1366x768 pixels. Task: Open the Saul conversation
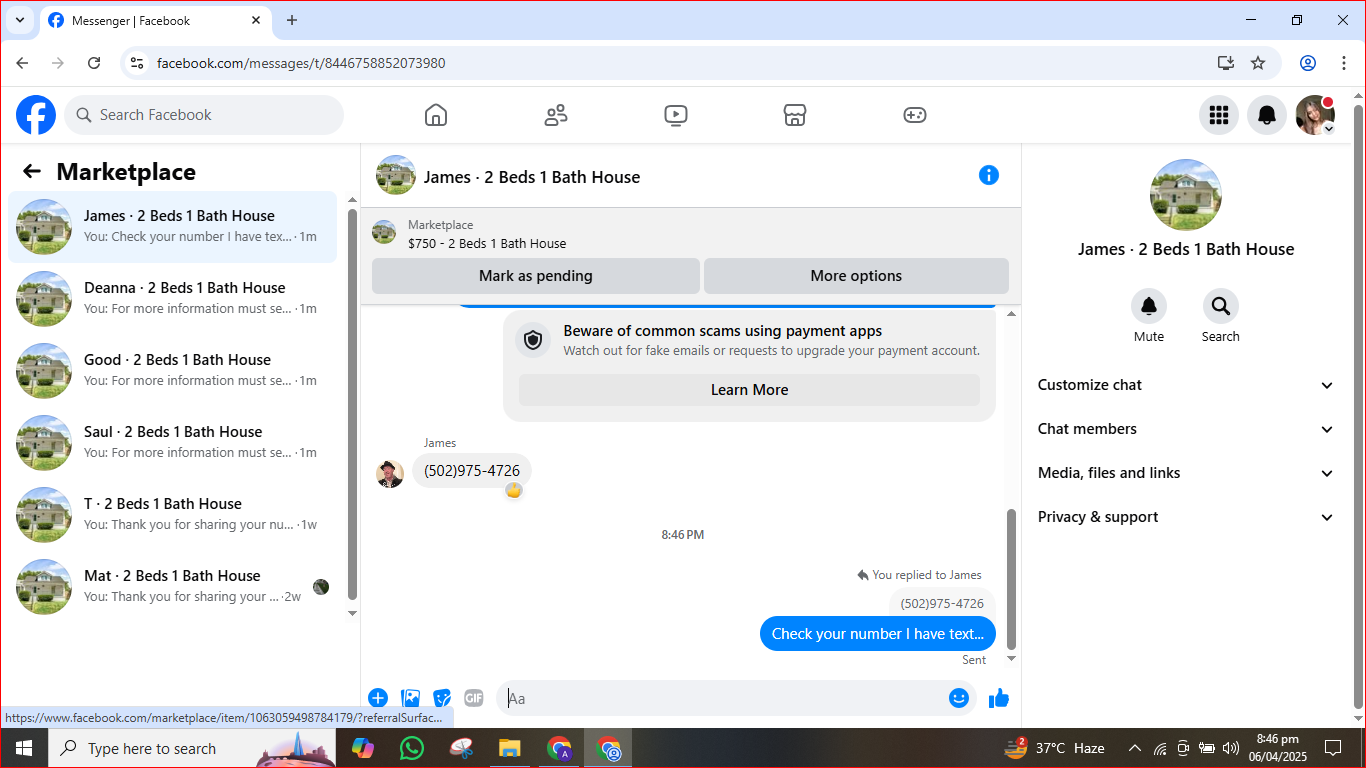(173, 443)
